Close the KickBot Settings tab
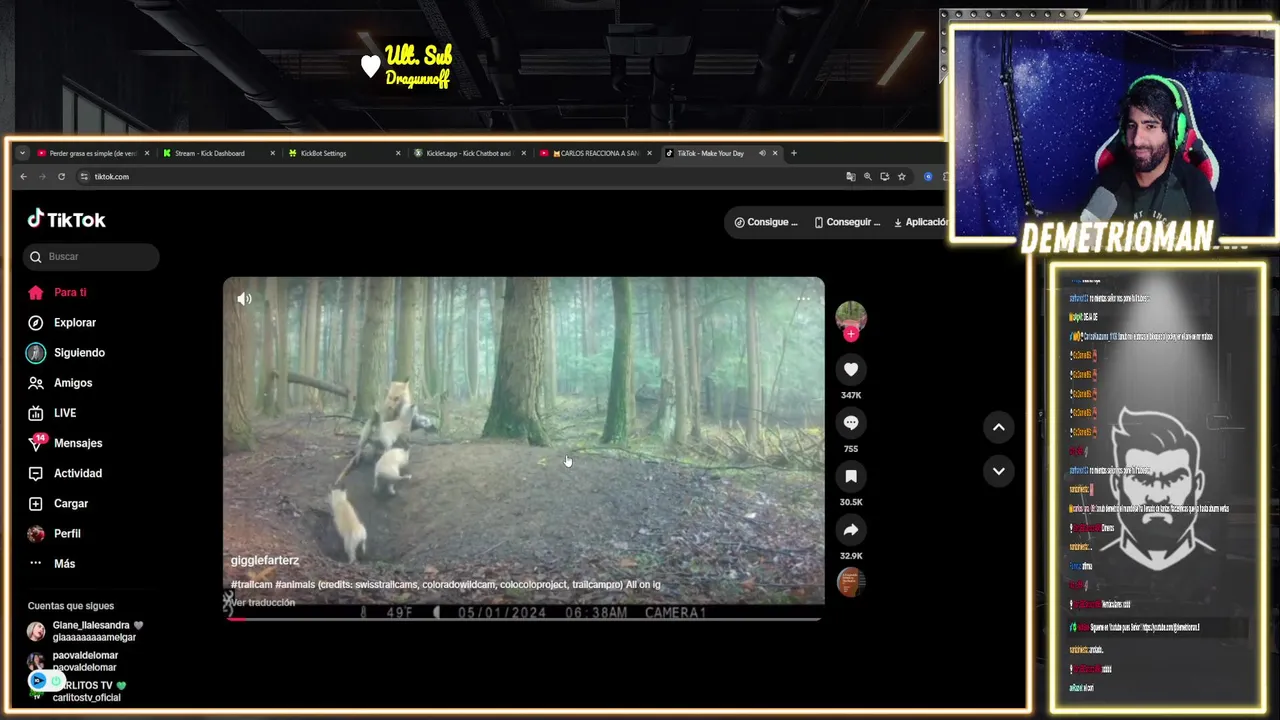The height and width of the screenshot is (720, 1280). [x=398, y=153]
